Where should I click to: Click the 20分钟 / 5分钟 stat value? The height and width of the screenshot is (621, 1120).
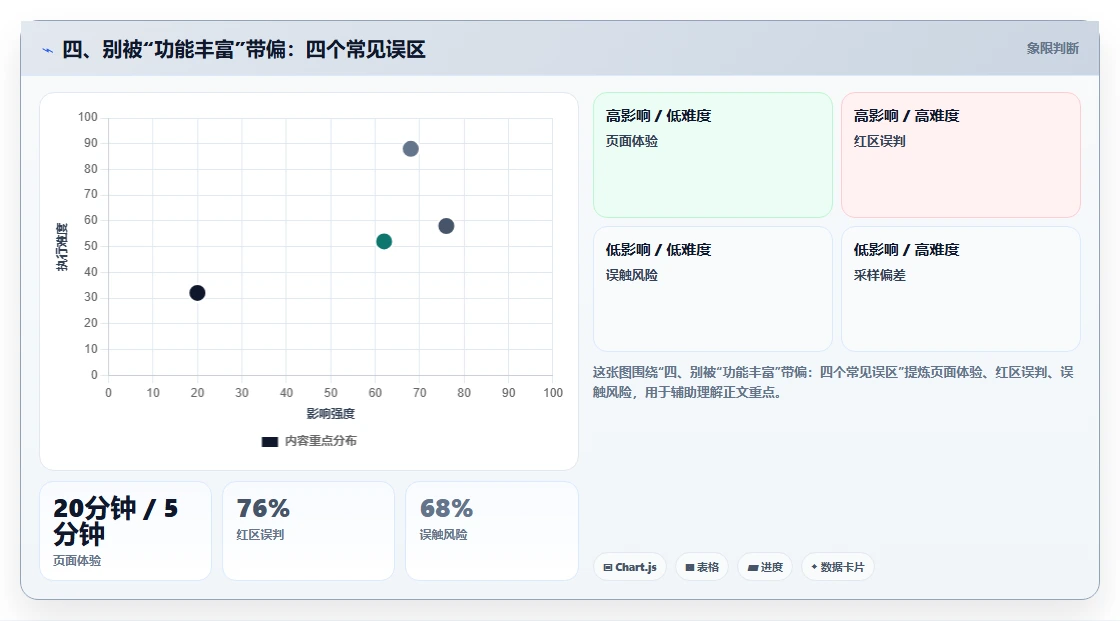coord(116,521)
